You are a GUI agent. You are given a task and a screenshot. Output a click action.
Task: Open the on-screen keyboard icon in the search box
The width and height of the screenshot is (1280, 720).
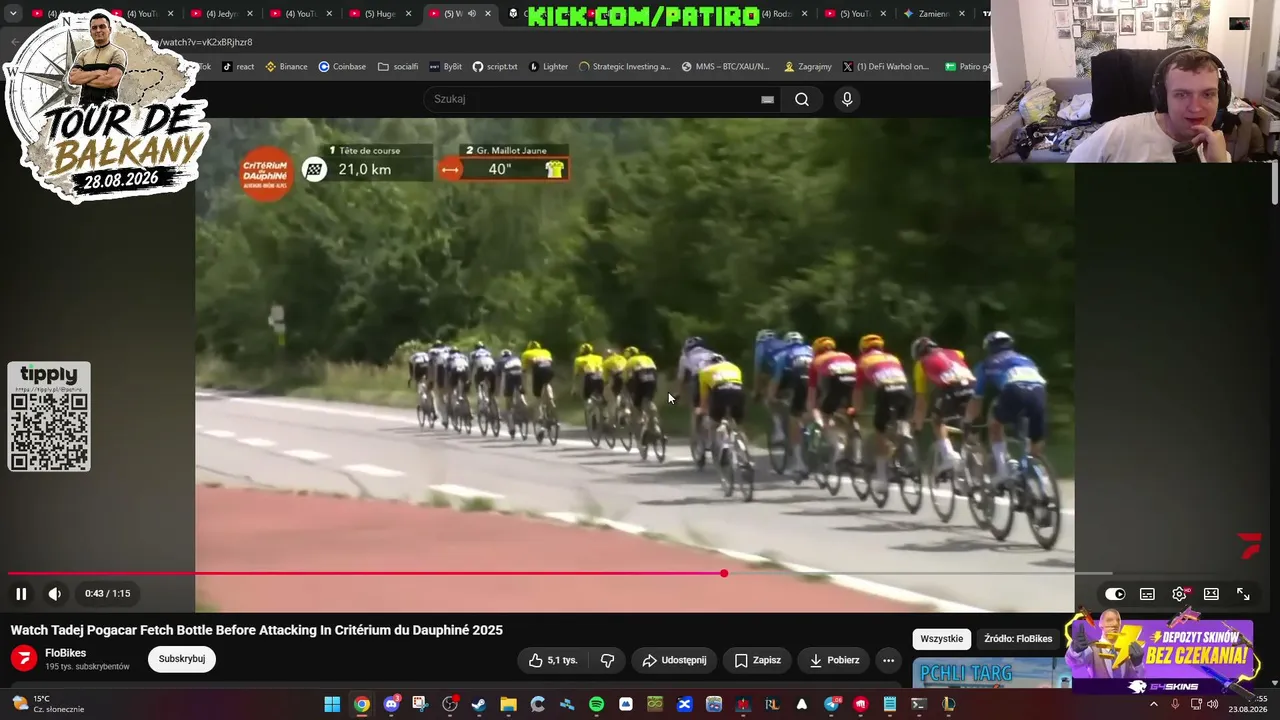767,99
